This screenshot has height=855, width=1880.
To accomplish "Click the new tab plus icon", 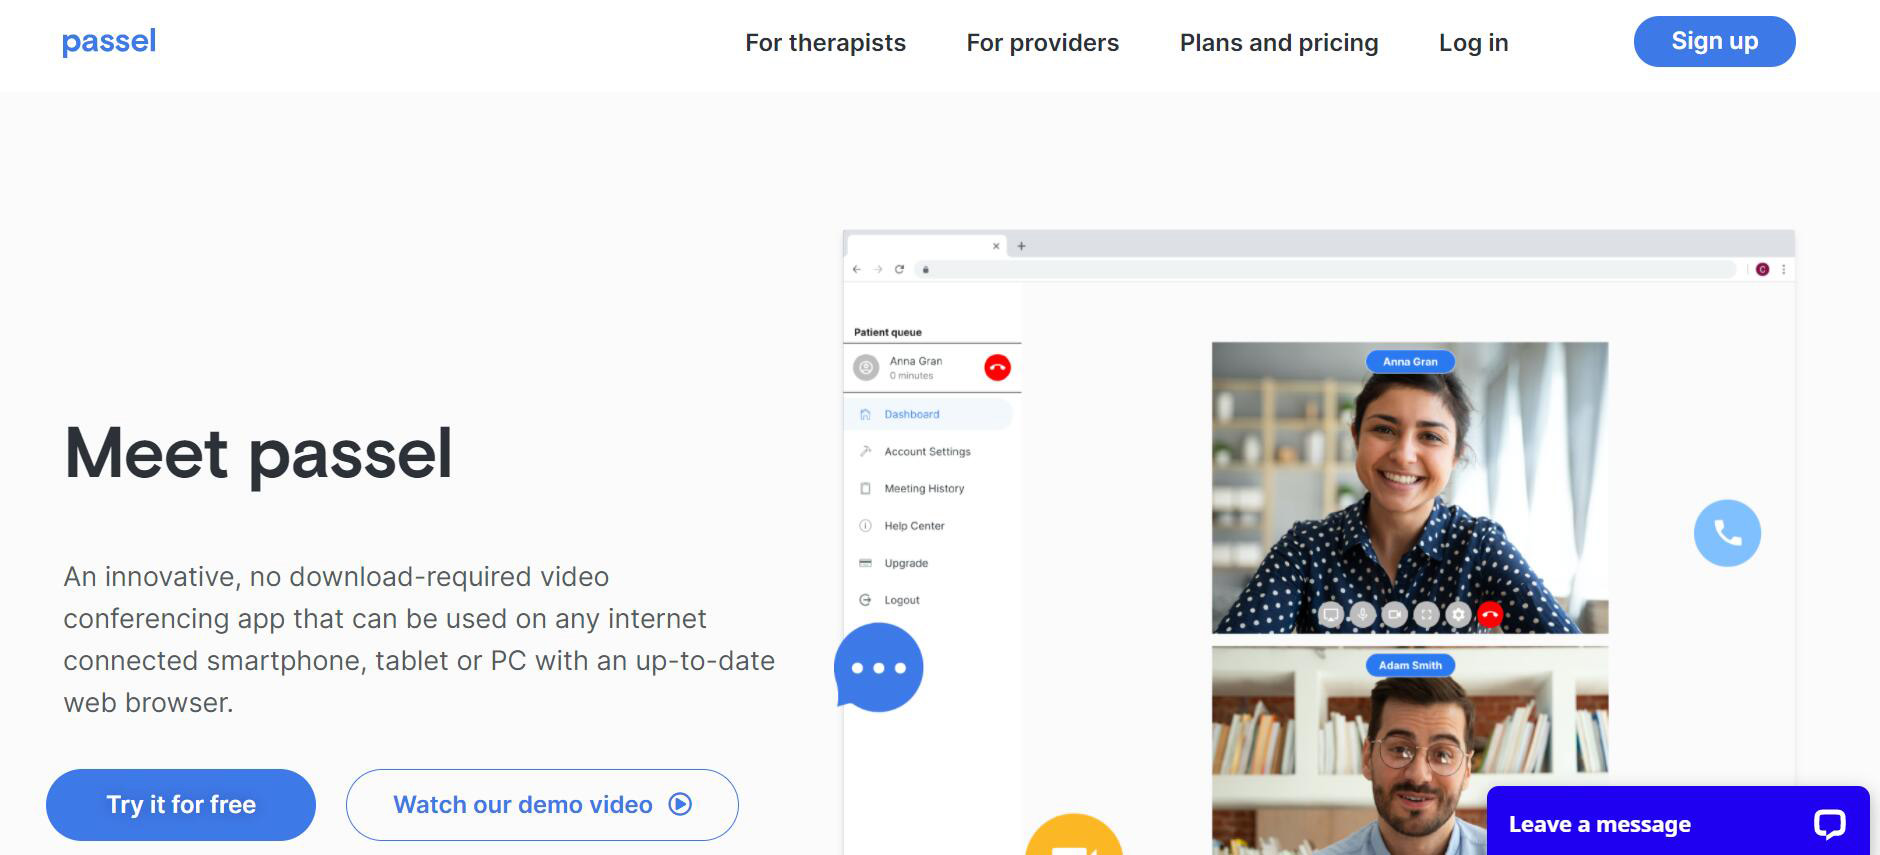I will (1021, 246).
